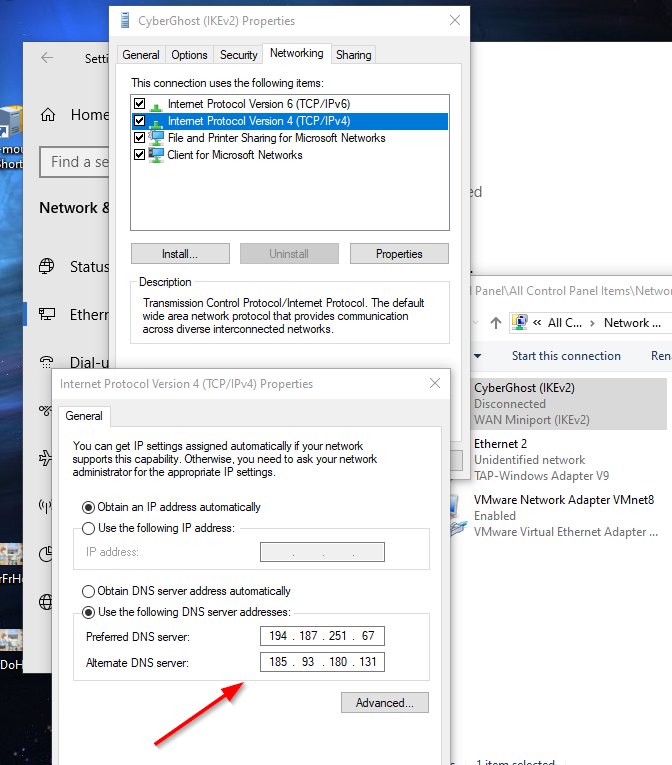
Task: Click the Status globe icon in Settings
Action: tap(47, 266)
